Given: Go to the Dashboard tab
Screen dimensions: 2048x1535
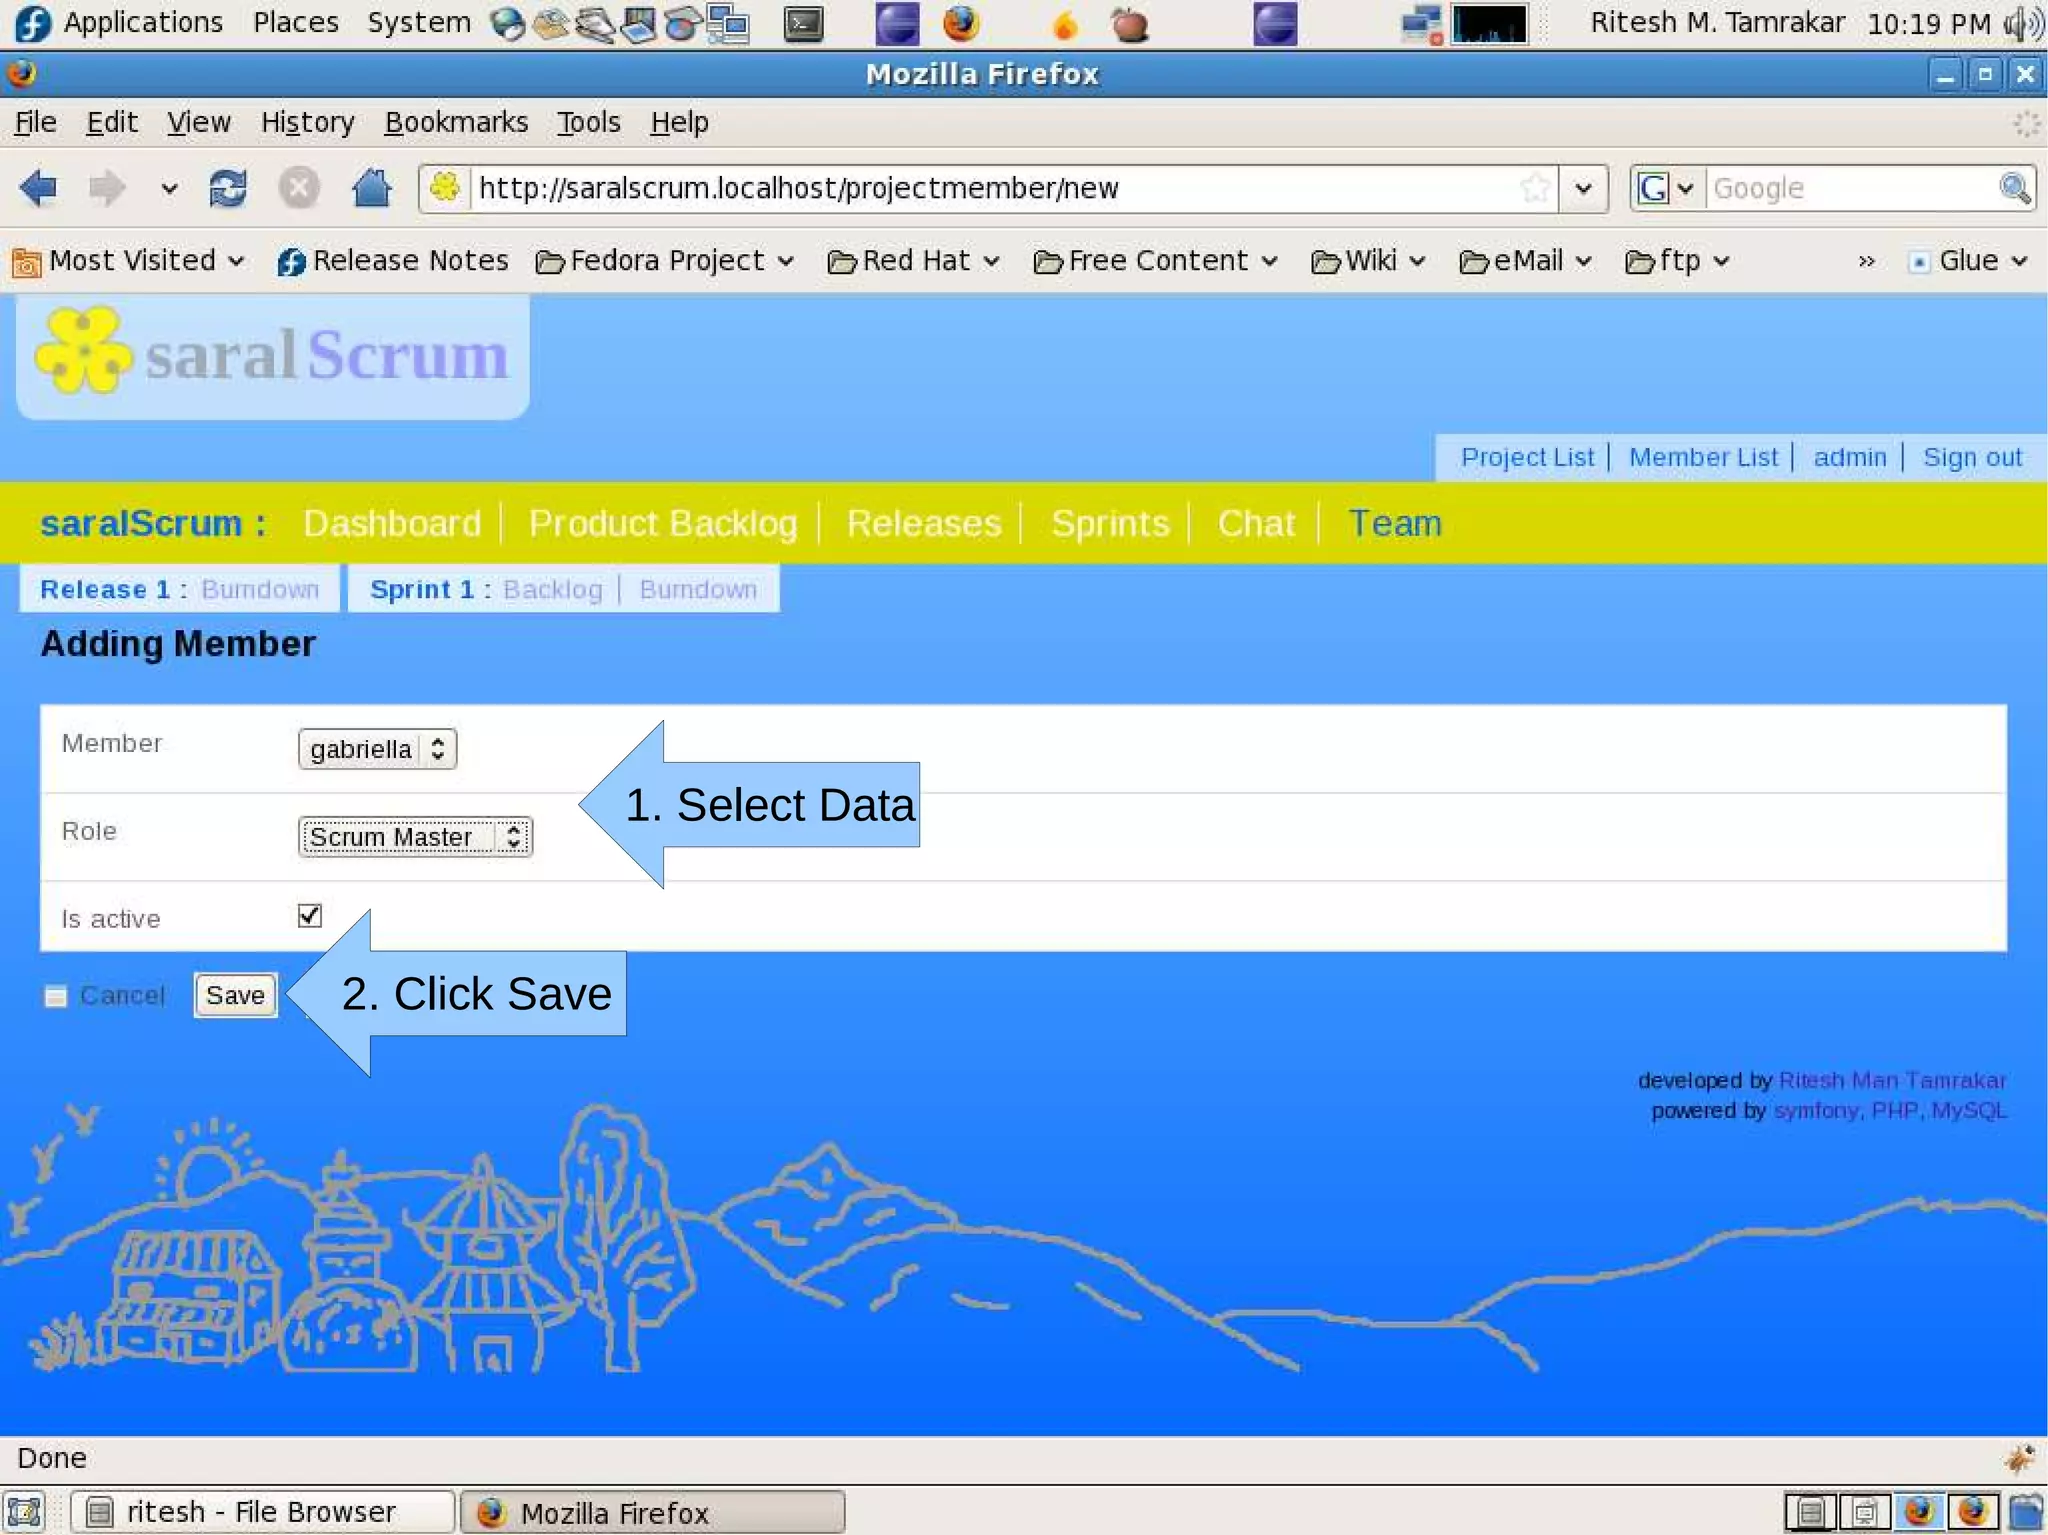Looking at the screenshot, I should click(x=392, y=523).
